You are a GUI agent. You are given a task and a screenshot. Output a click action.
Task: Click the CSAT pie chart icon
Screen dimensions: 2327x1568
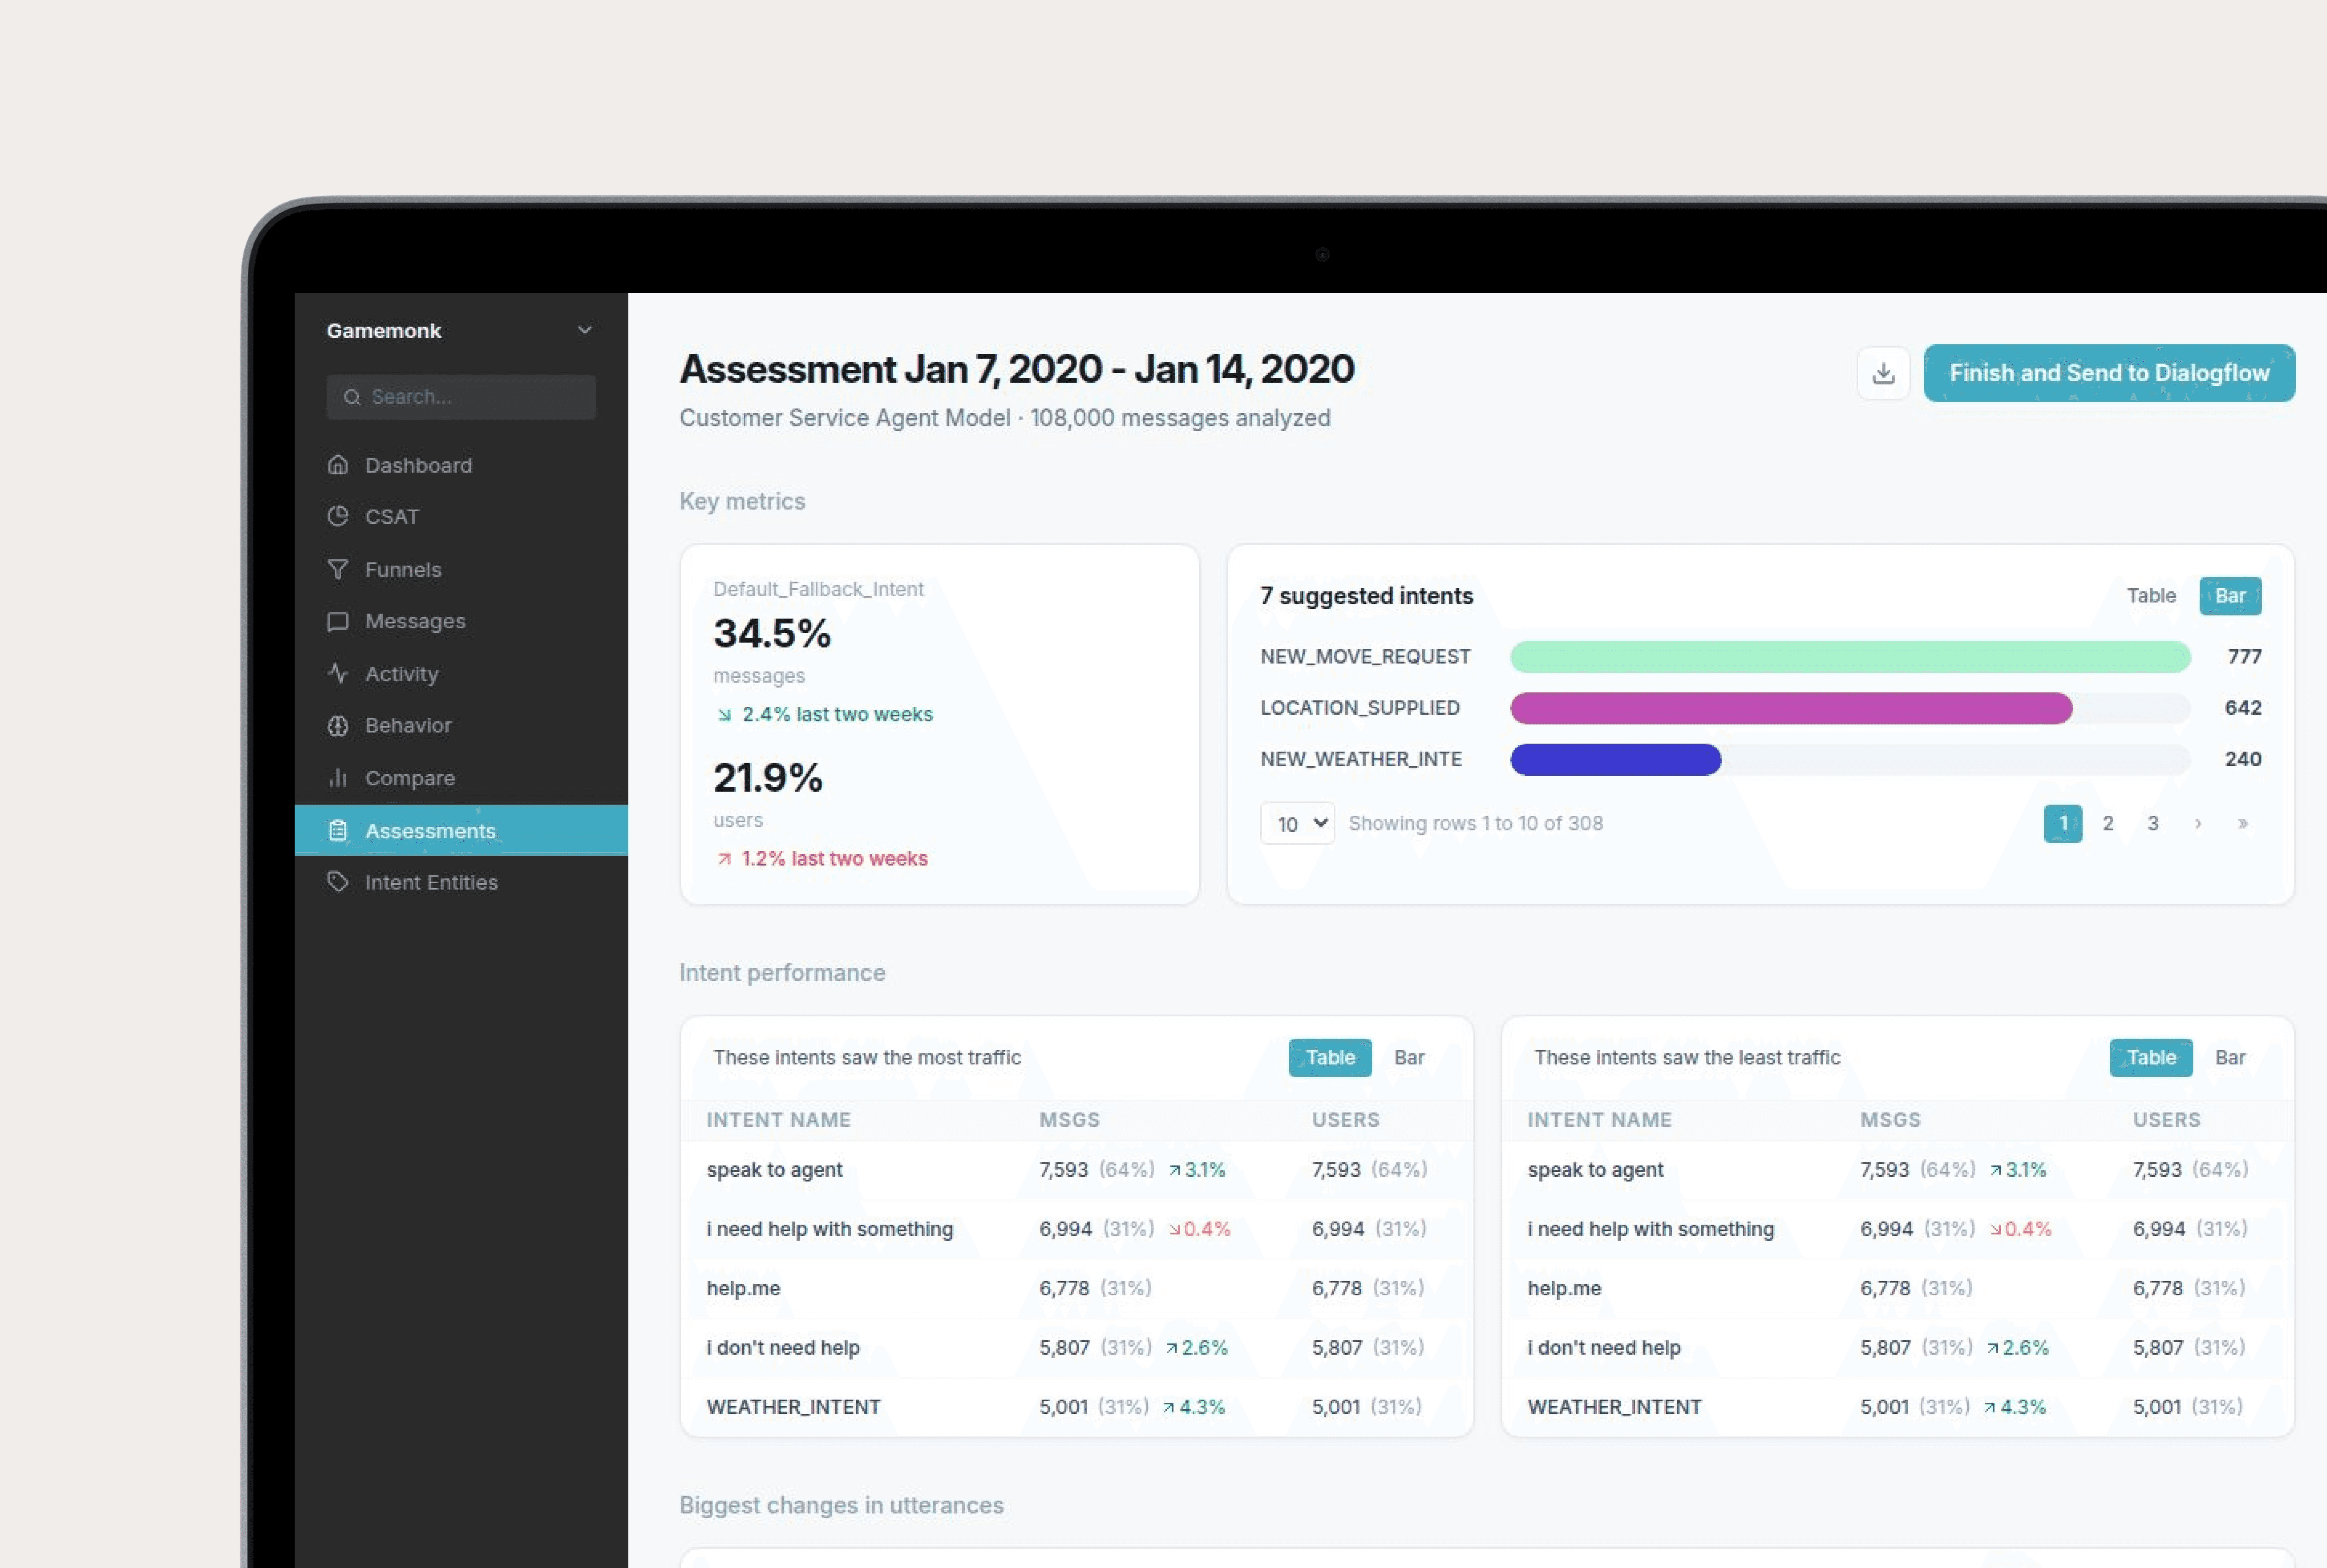tap(338, 516)
